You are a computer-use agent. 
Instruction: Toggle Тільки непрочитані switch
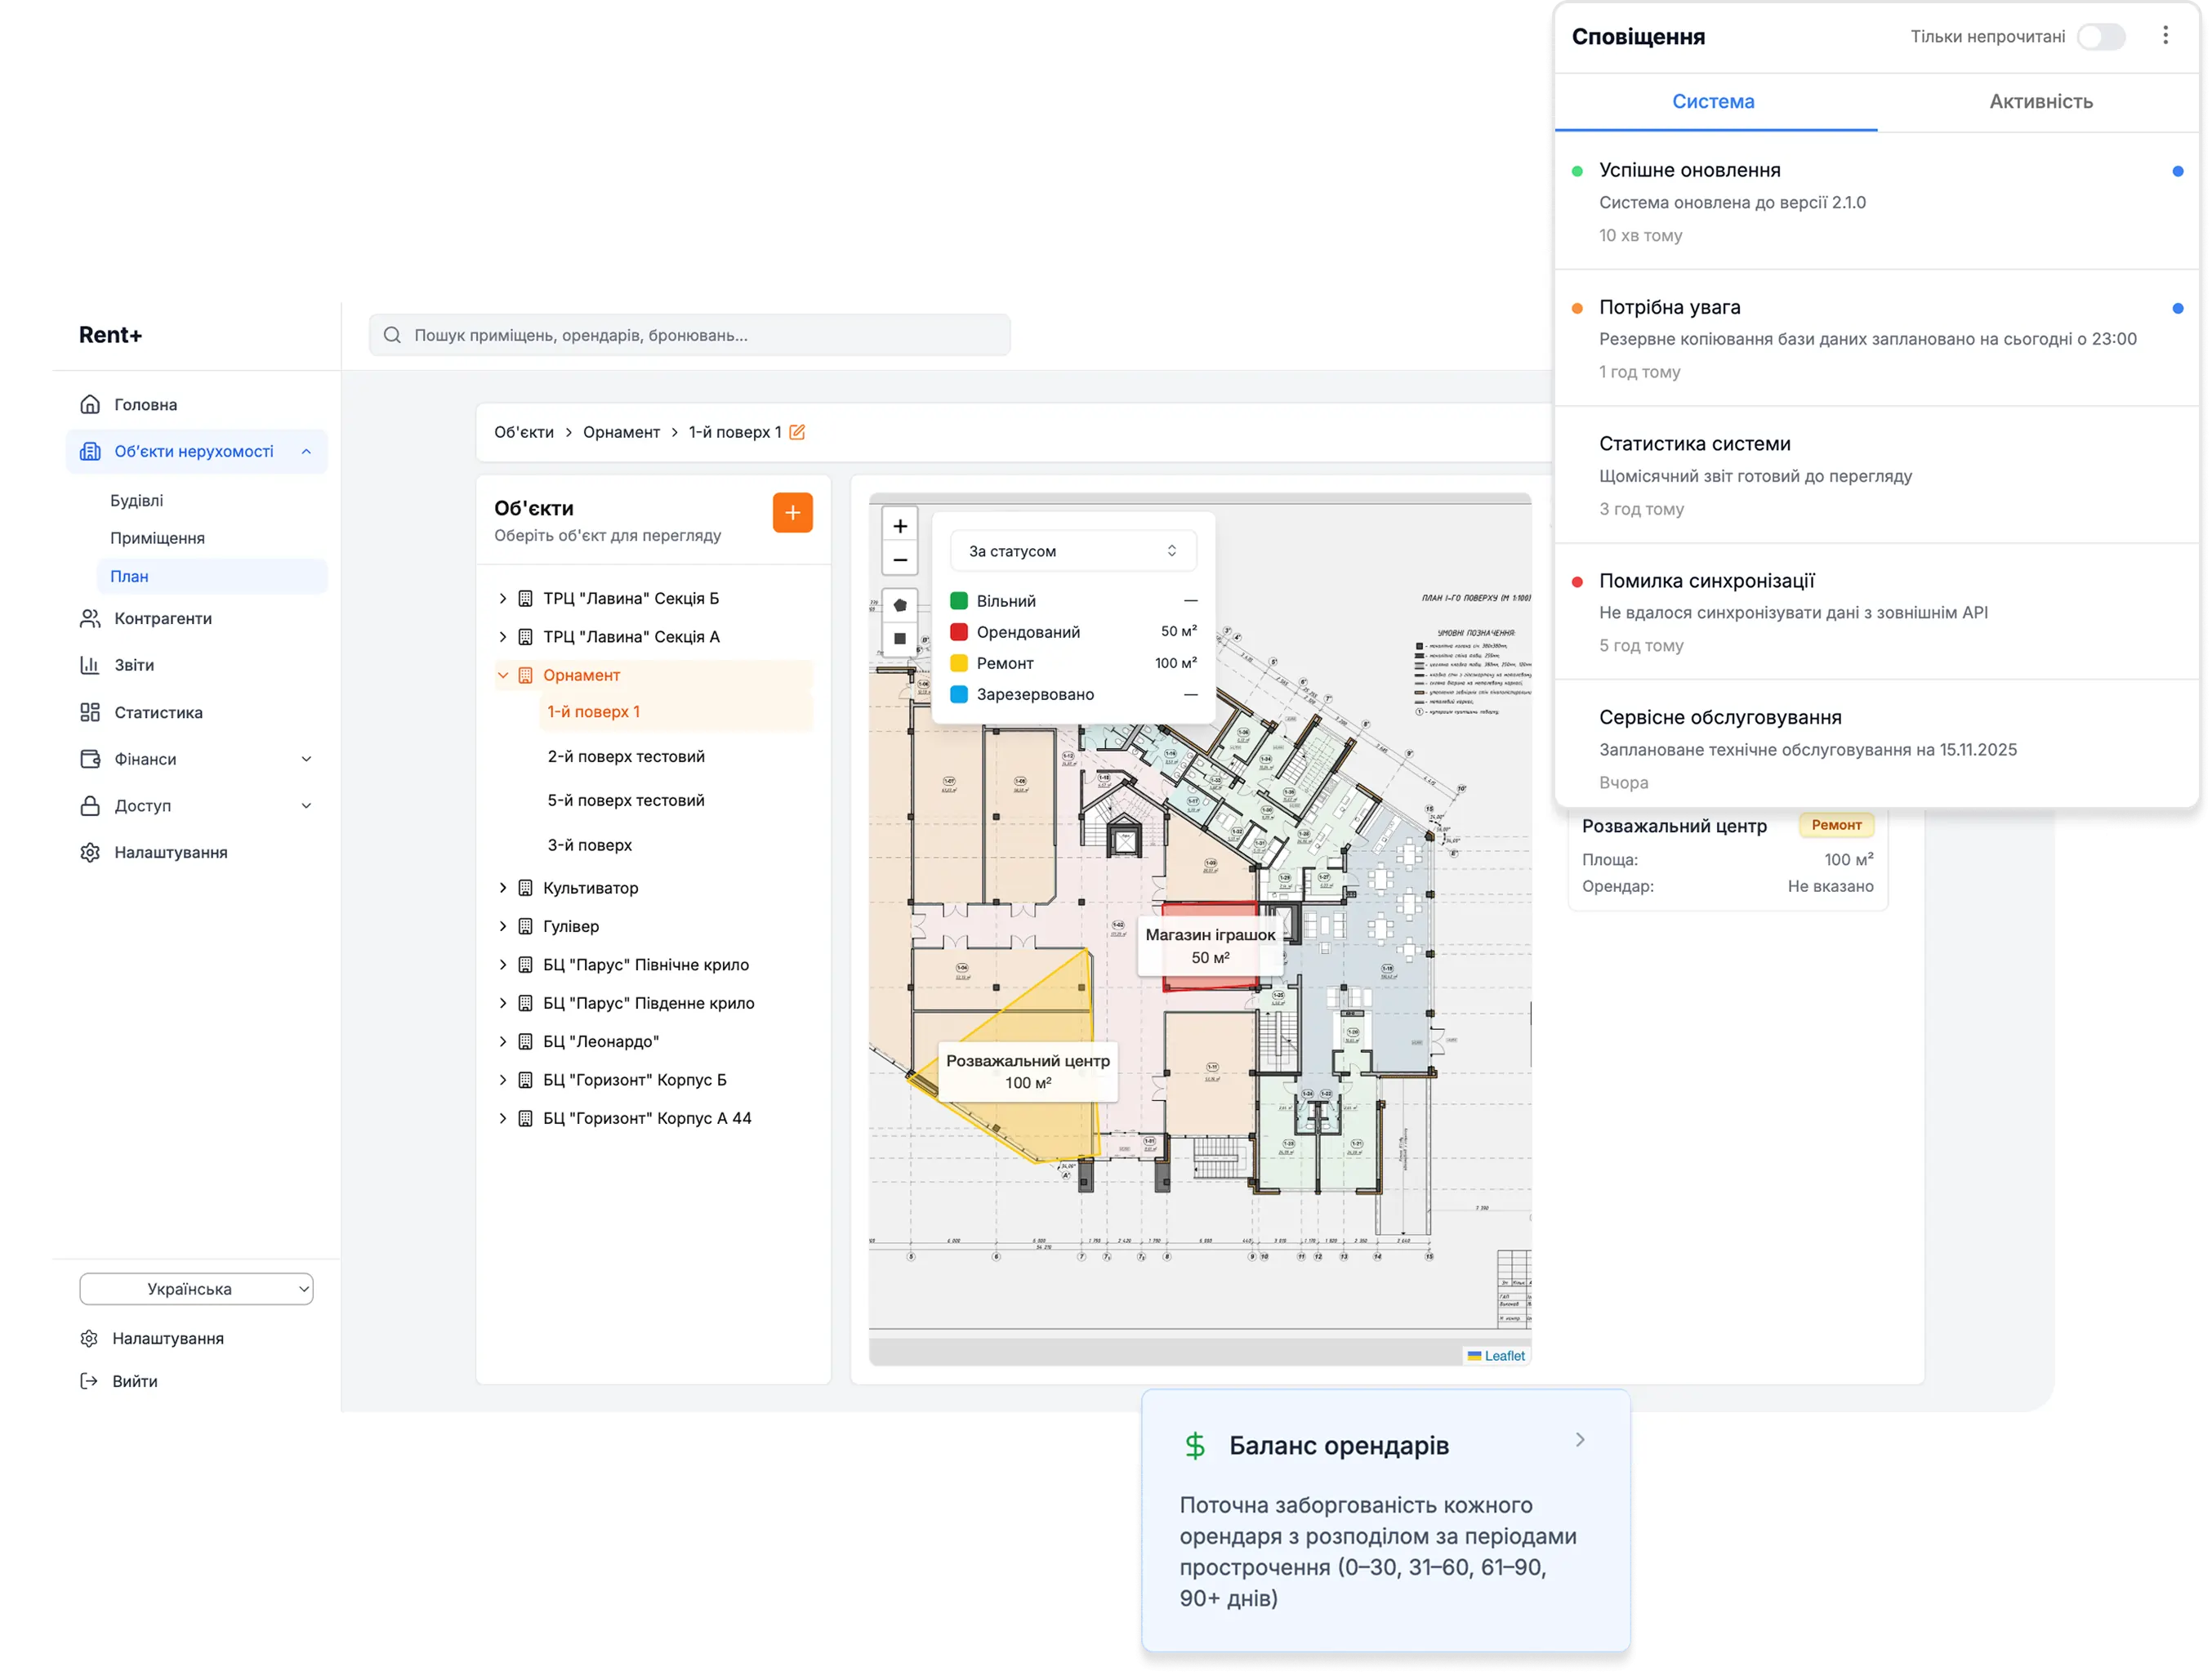point(2100,37)
